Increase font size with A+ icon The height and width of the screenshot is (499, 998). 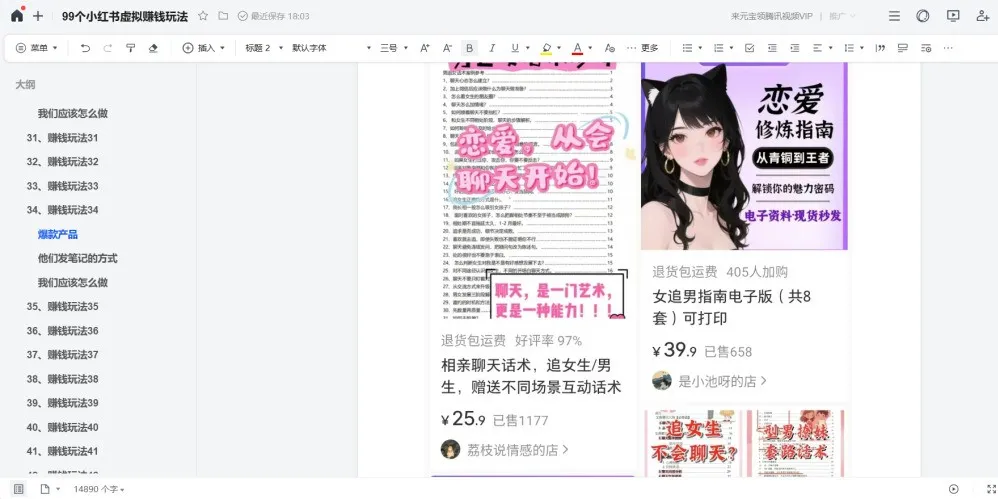pos(425,48)
